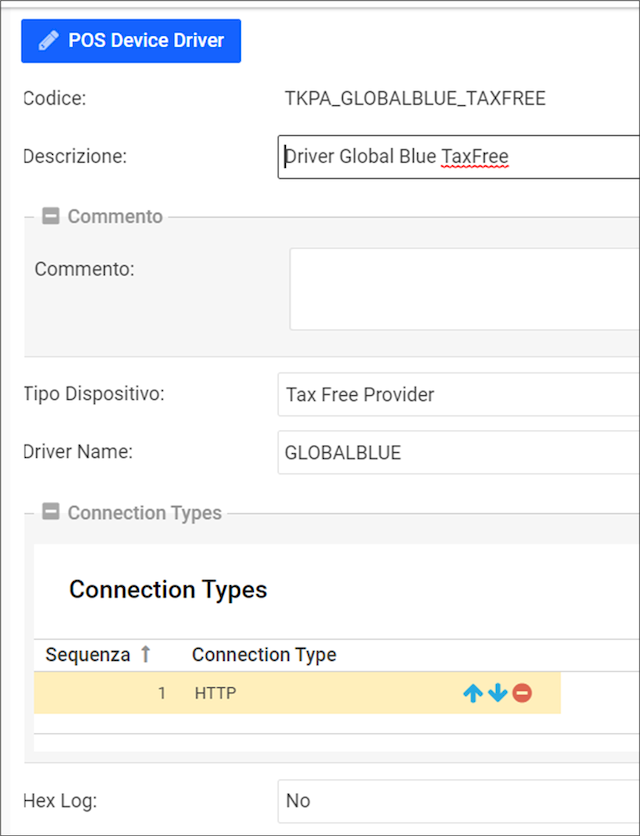Collapse the Commento section with minus icon
The image size is (640, 836).
click(51, 216)
